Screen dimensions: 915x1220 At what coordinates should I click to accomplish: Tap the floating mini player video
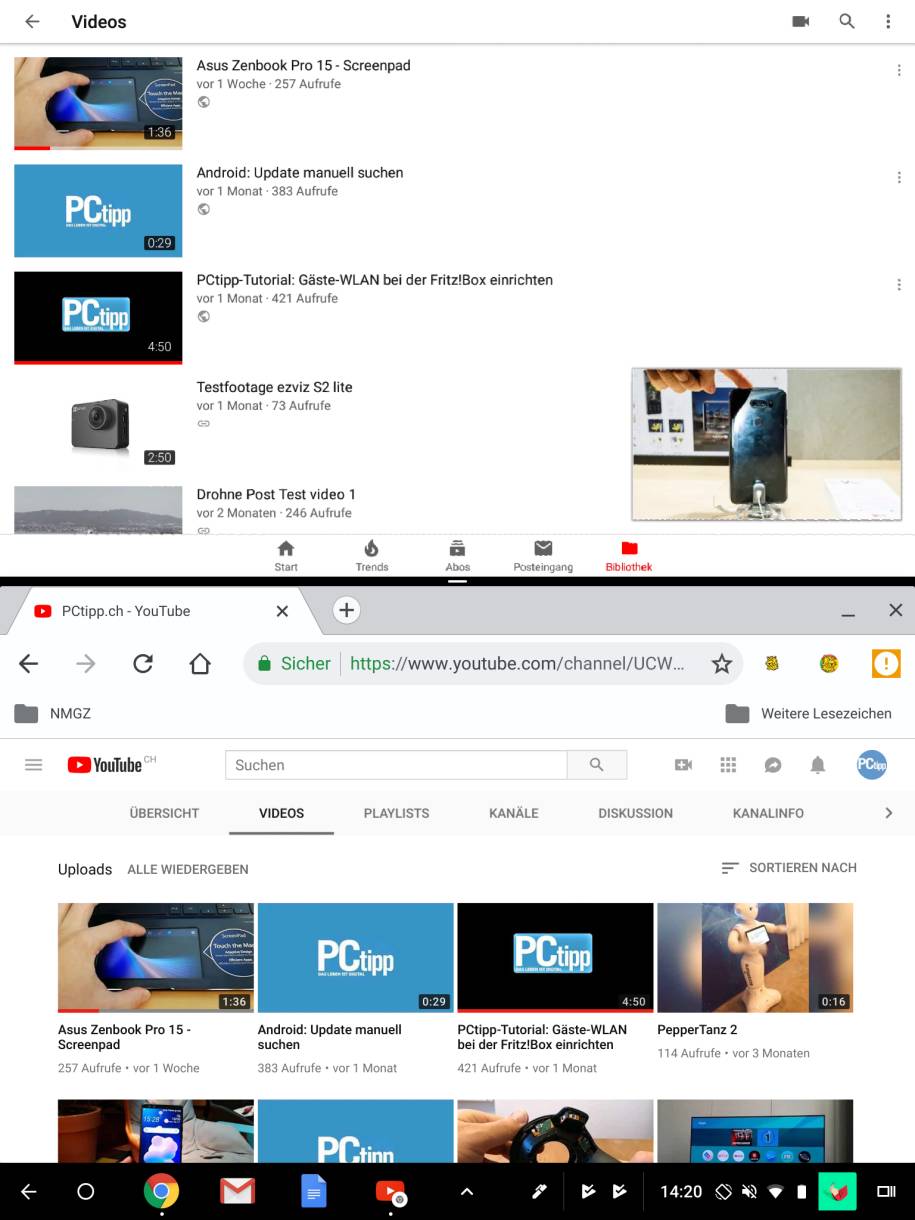click(x=767, y=444)
